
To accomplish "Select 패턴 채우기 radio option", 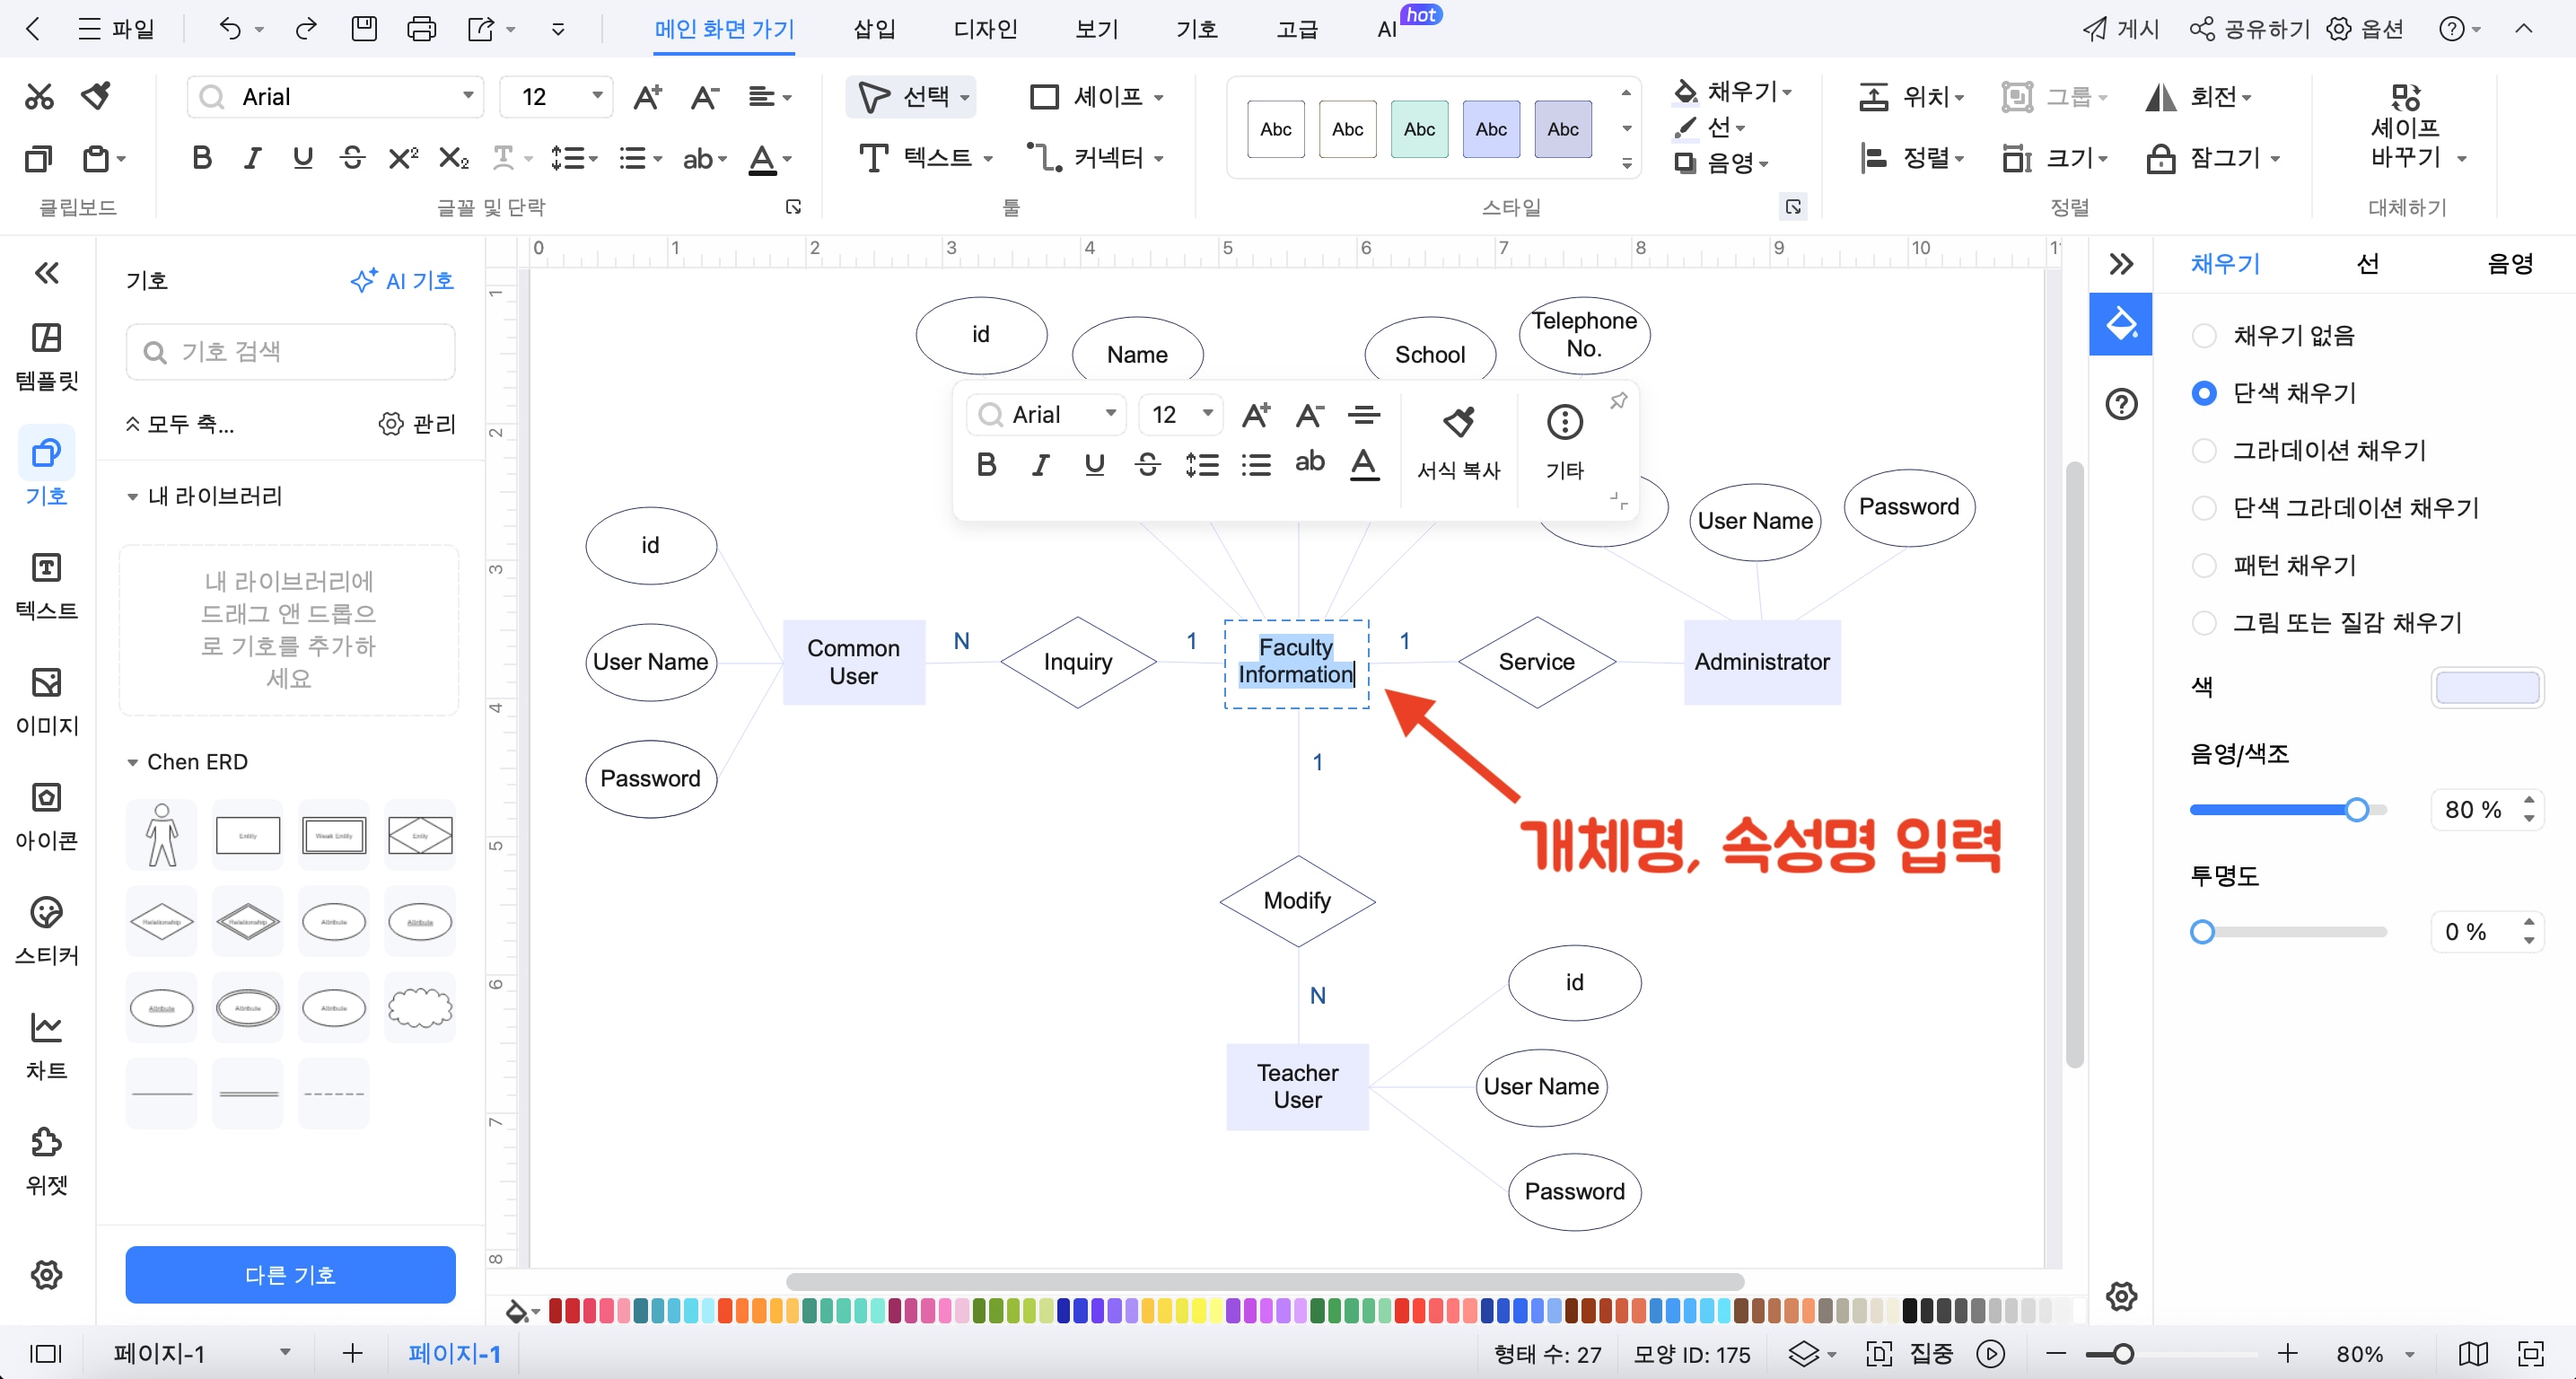I will [2204, 566].
